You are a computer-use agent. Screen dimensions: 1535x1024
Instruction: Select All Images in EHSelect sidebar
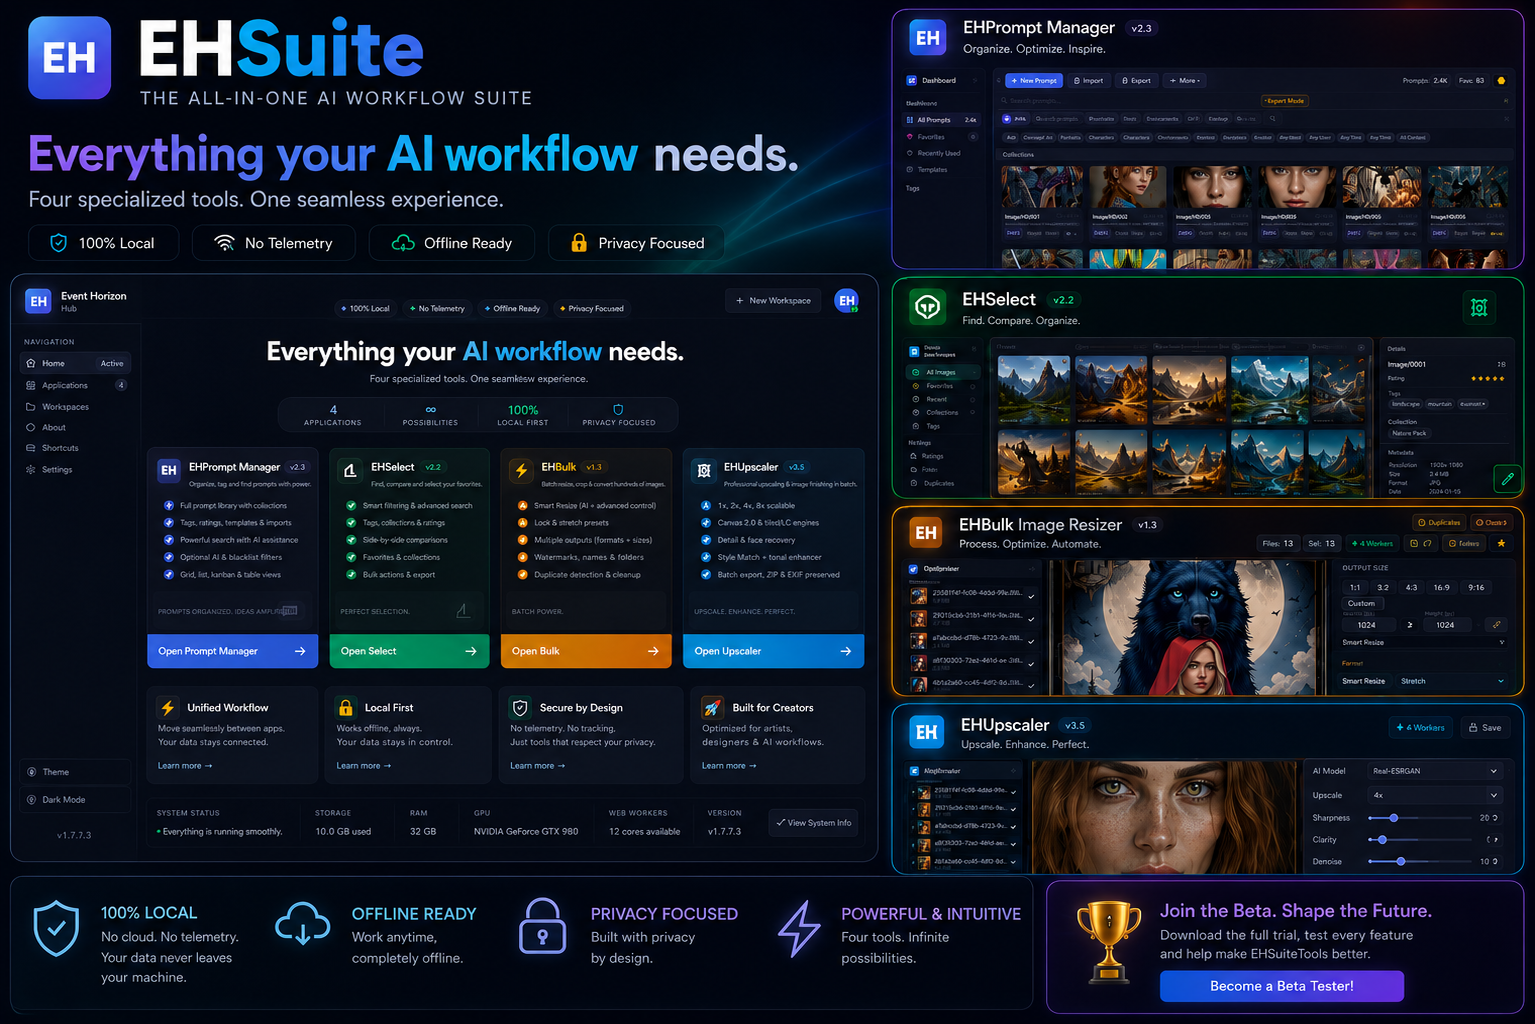click(942, 372)
